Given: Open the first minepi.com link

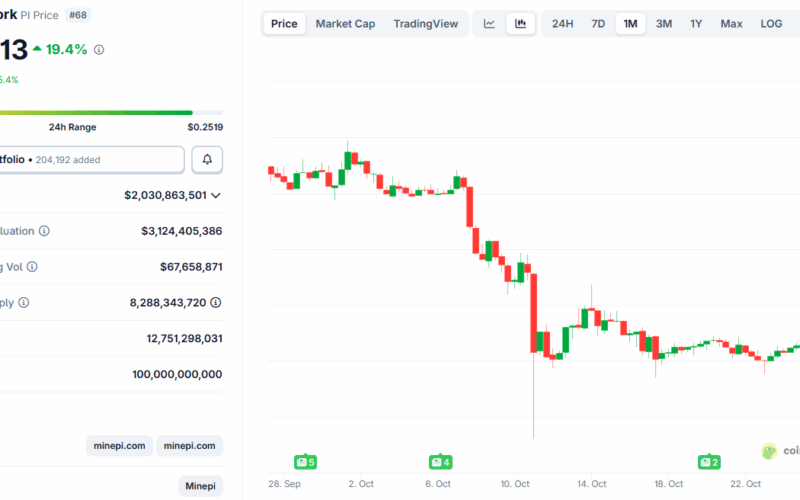Looking at the screenshot, I should point(119,446).
